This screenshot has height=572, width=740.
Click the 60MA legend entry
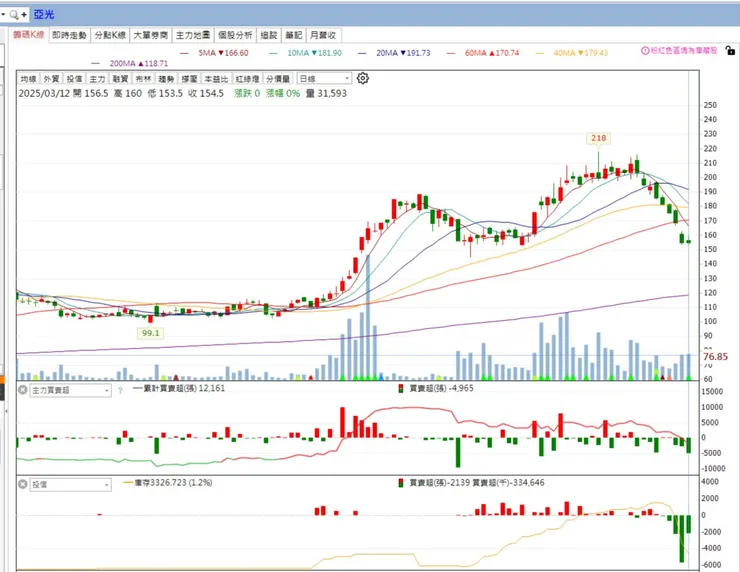[483, 53]
